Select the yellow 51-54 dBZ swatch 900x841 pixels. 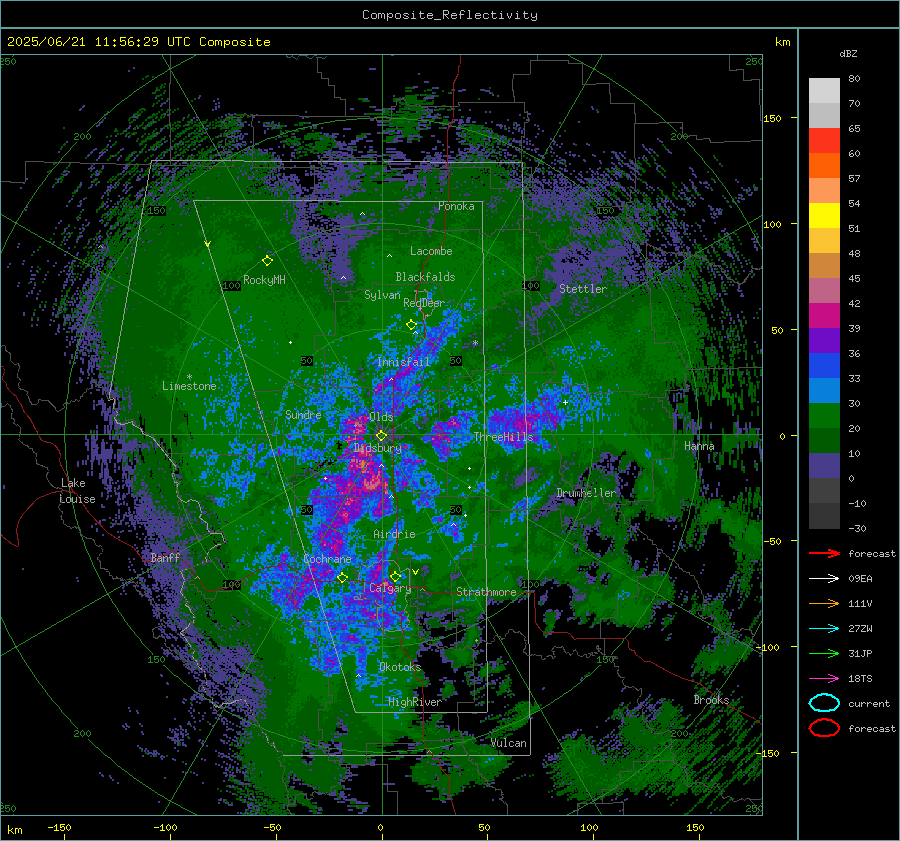click(824, 216)
